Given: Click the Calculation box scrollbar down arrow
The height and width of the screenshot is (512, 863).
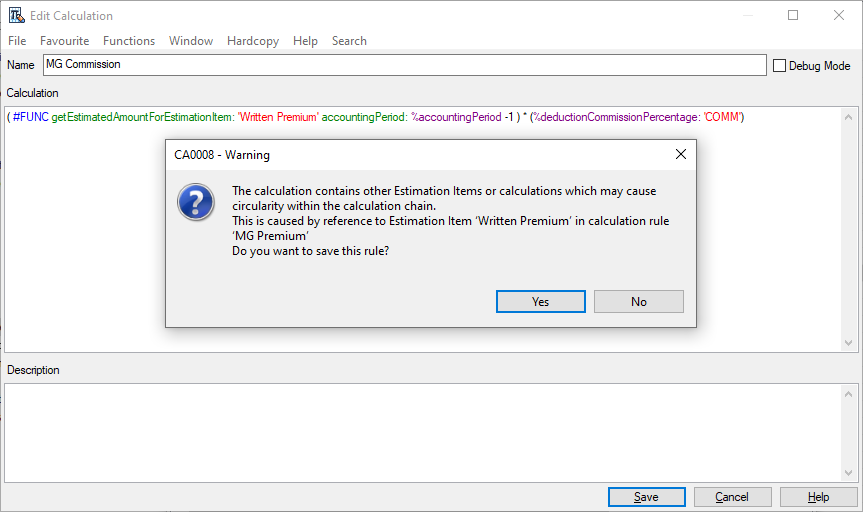Looking at the screenshot, I should click(849, 342).
